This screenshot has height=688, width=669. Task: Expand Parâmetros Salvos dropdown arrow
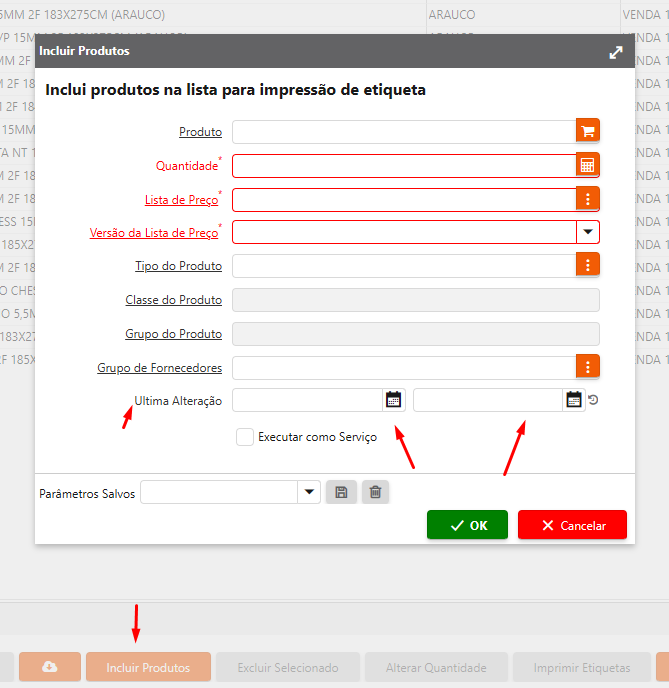click(x=309, y=492)
